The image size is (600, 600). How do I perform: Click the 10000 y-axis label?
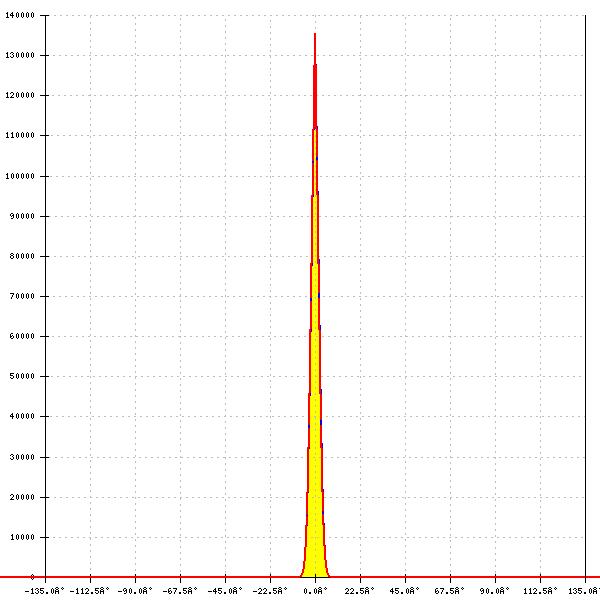[22, 537]
